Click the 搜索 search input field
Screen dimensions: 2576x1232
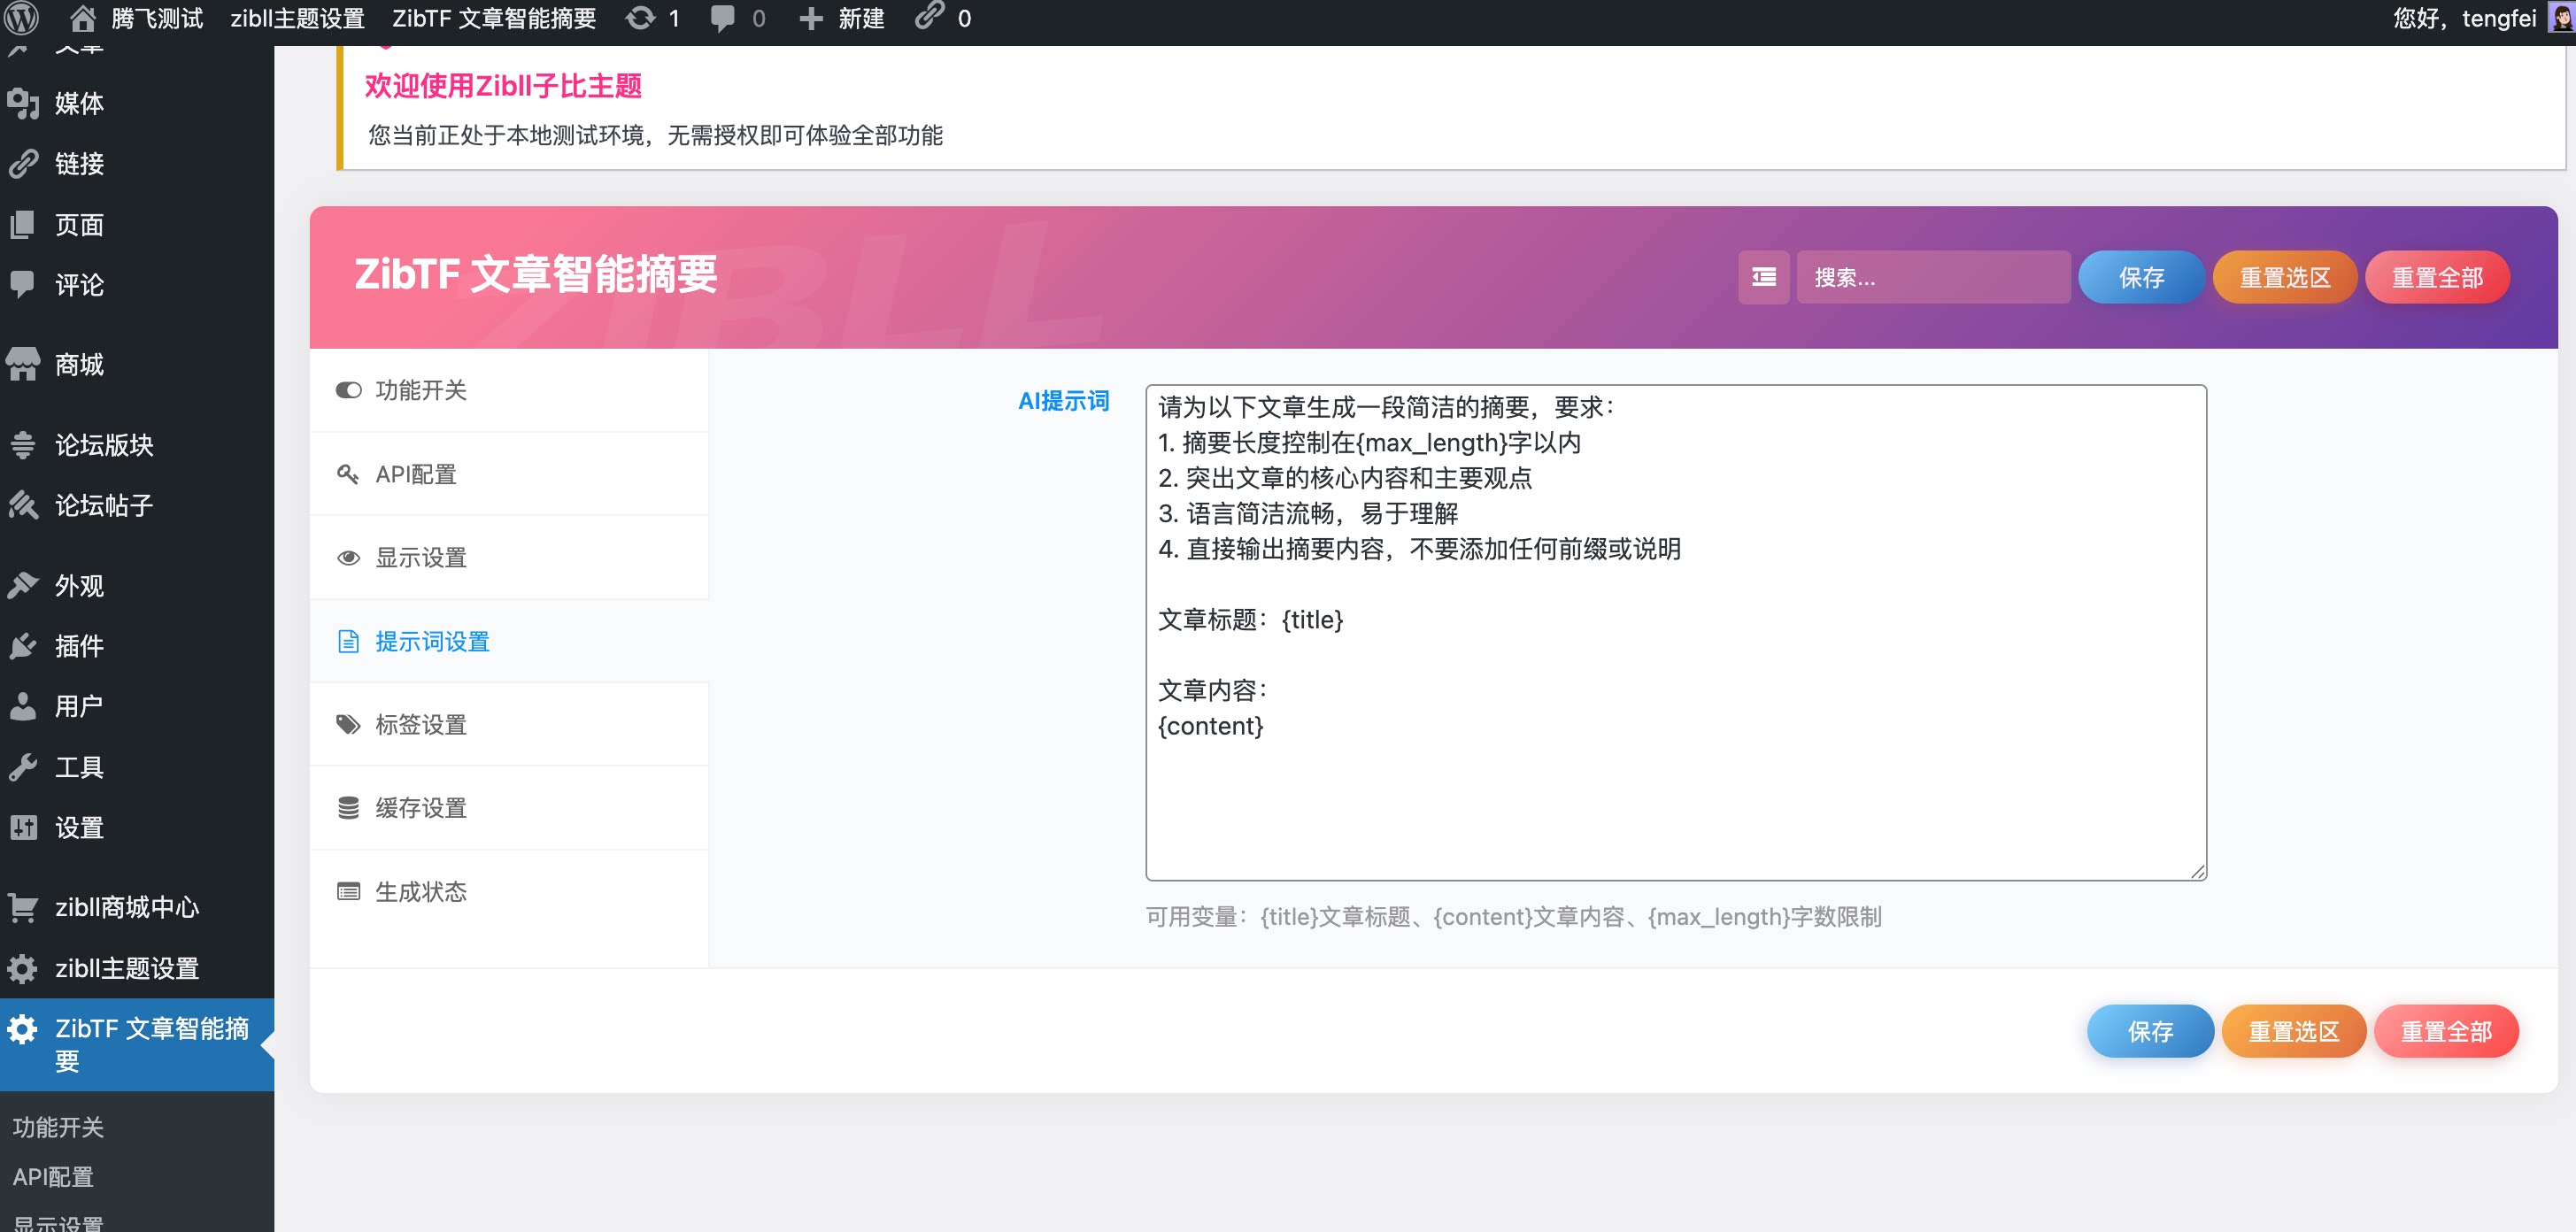coord(1934,277)
